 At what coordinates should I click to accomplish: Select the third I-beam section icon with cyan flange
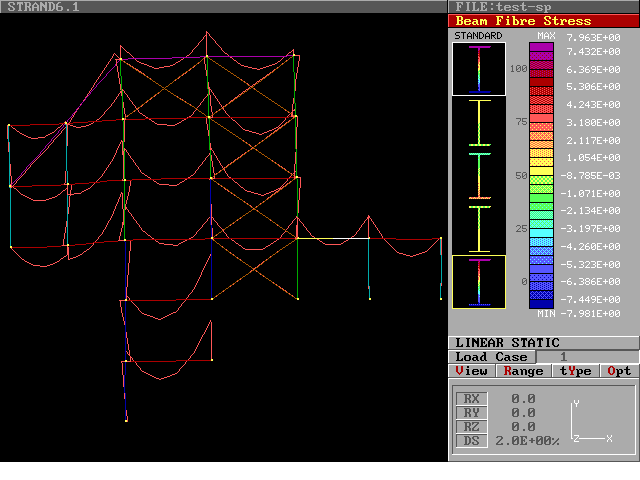coord(479,177)
